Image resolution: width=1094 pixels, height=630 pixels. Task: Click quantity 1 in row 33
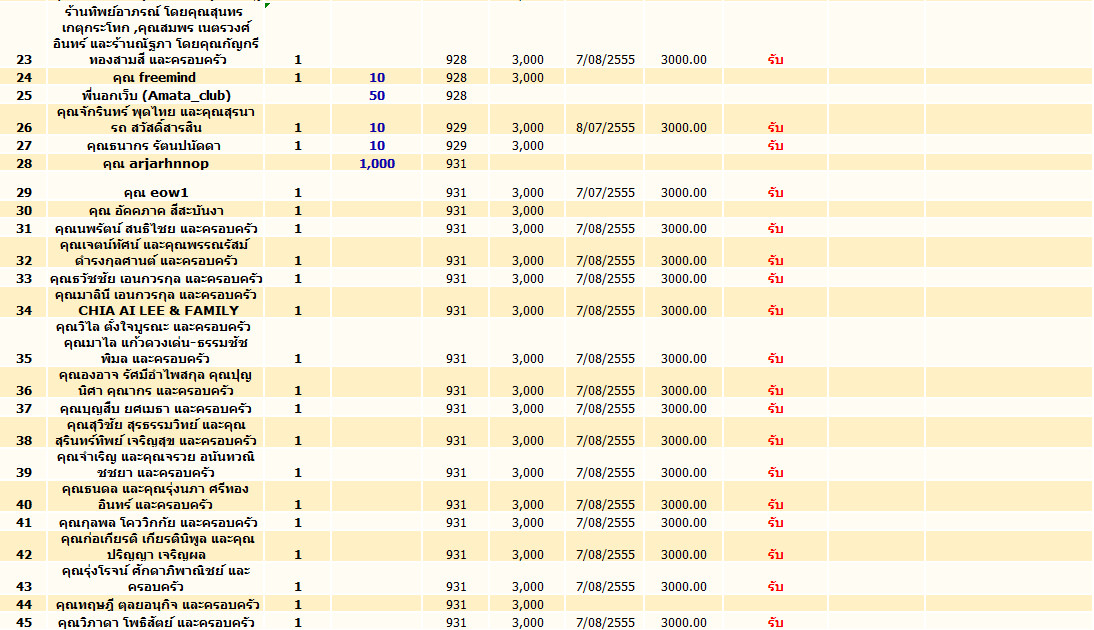[298, 279]
